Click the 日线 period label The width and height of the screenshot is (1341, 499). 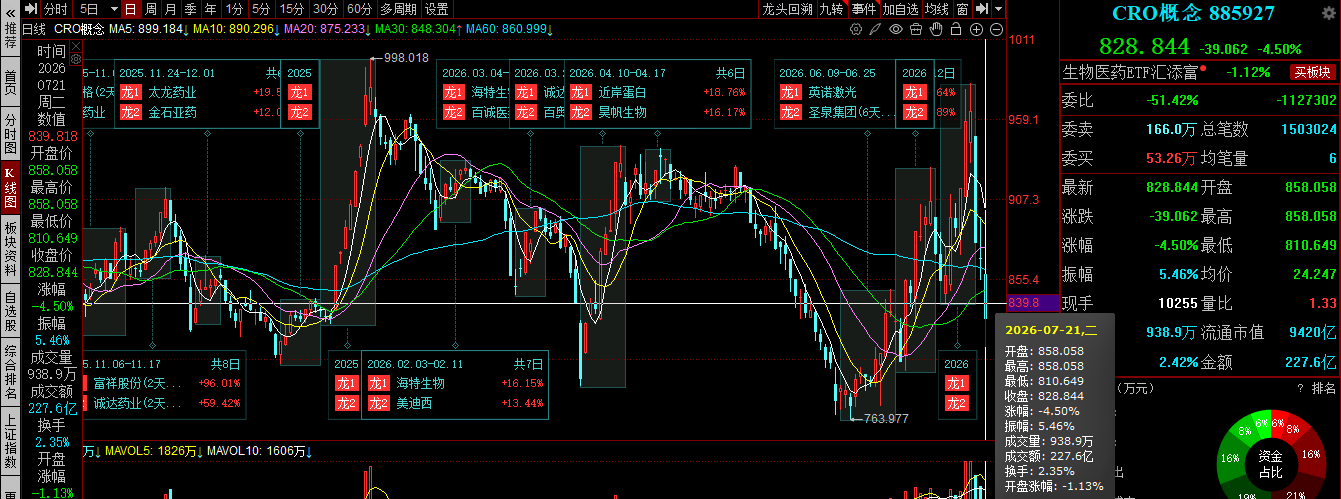(x=33, y=29)
